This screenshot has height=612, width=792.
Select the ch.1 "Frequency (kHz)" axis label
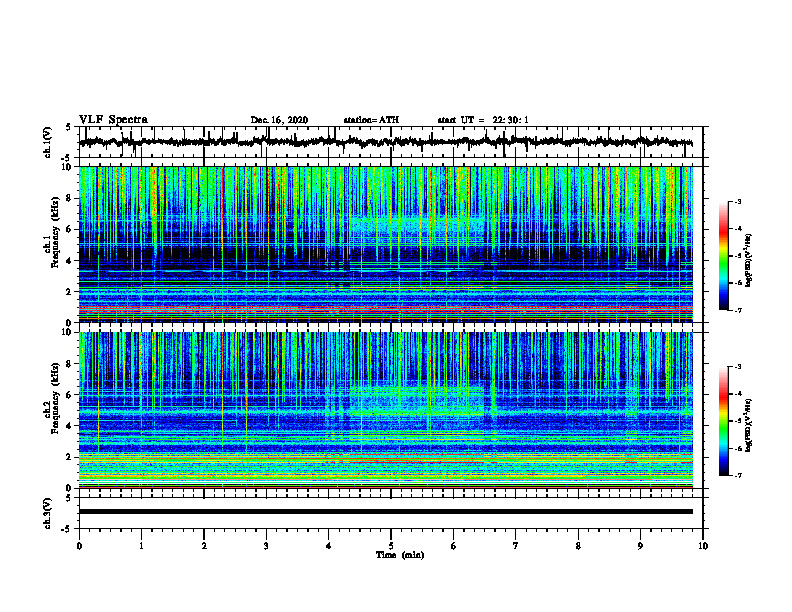(x=56, y=233)
